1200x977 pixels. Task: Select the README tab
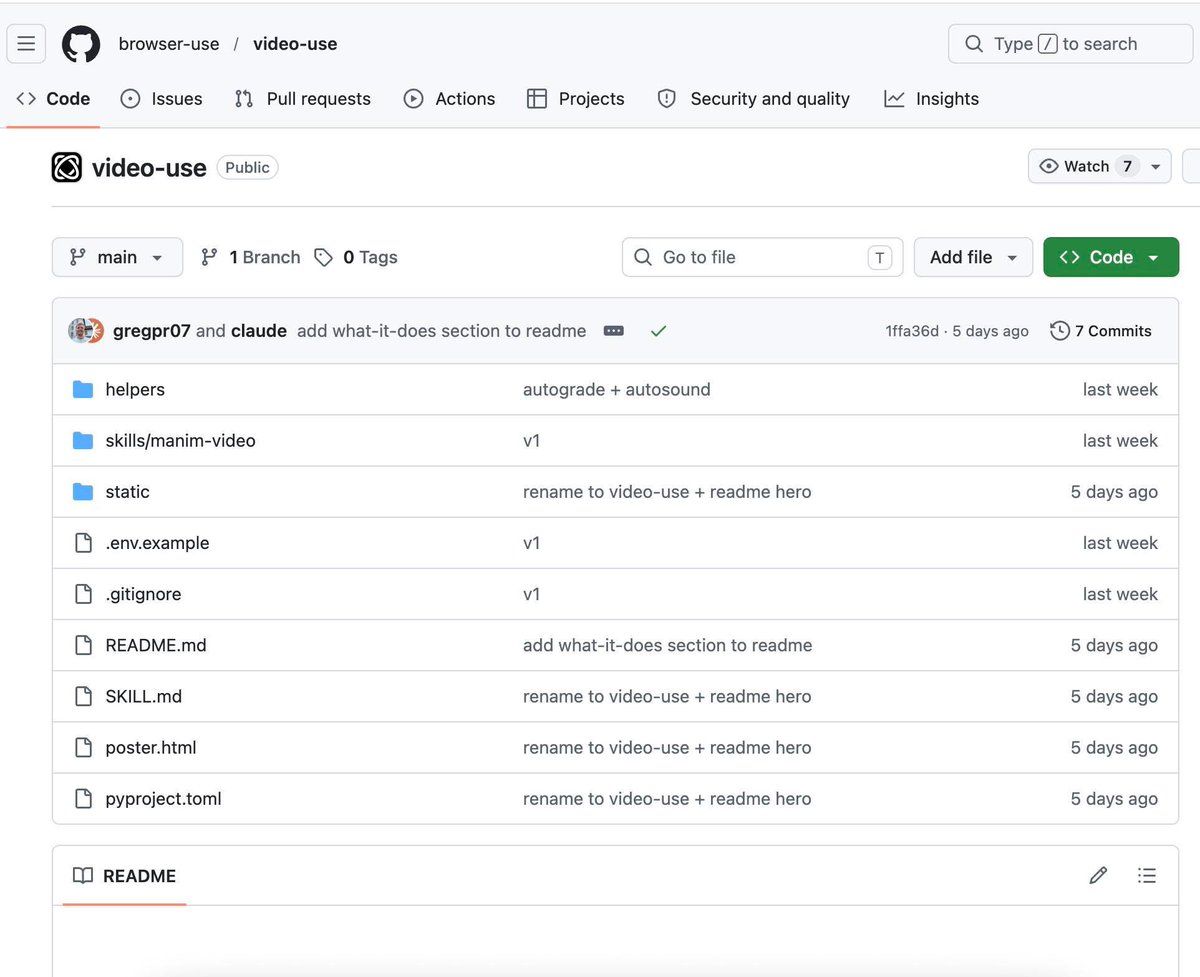125,876
